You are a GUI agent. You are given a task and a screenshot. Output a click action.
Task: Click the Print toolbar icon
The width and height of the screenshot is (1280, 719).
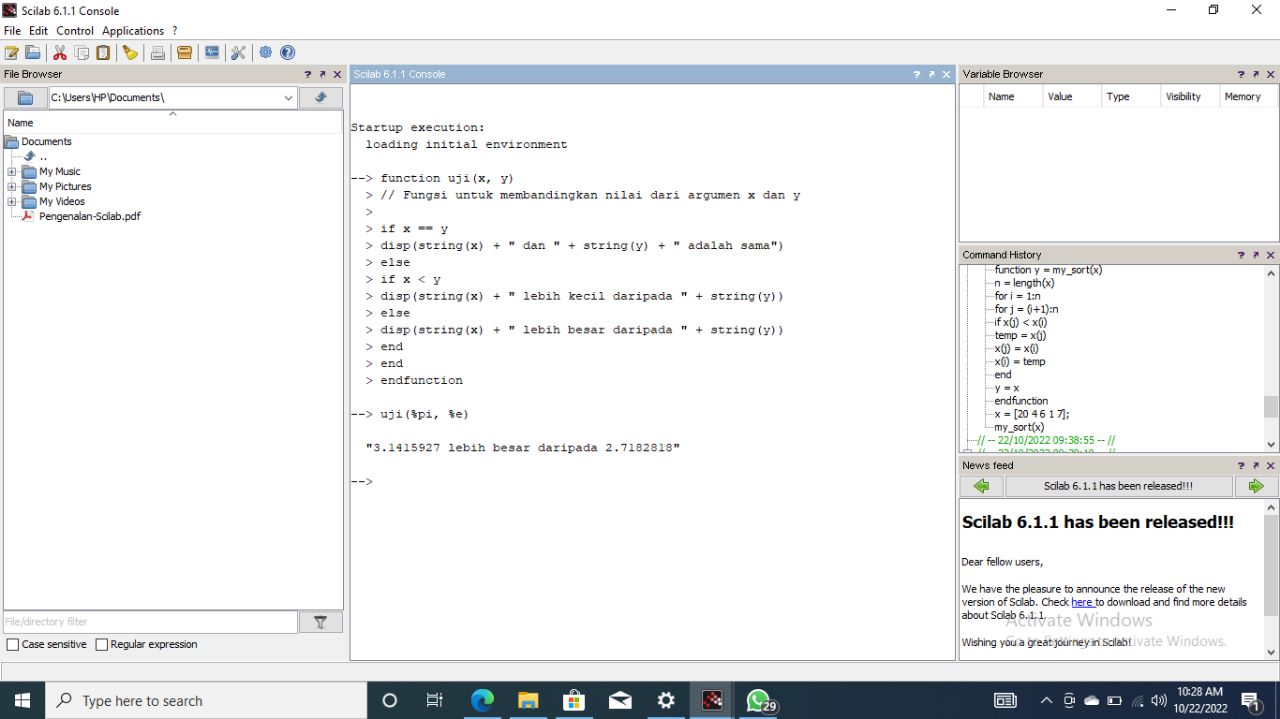click(158, 53)
